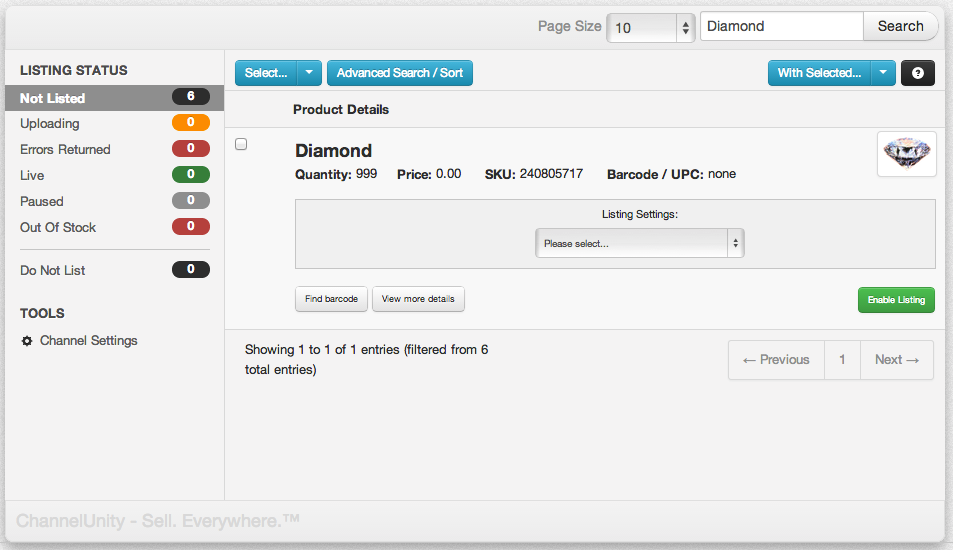Click the Showing 1 to 1 entries text

[x=366, y=360]
